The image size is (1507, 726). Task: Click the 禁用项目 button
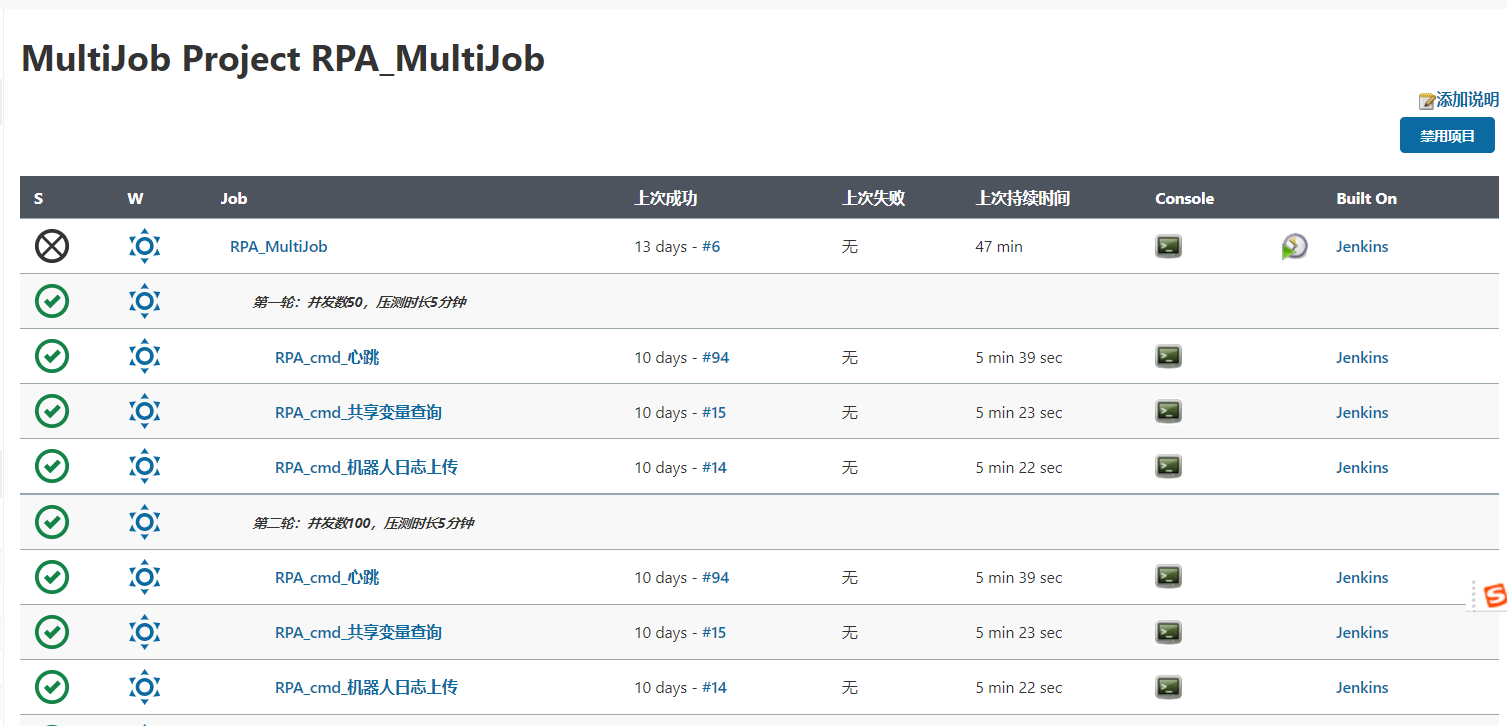pyautogui.click(x=1446, y=135)
